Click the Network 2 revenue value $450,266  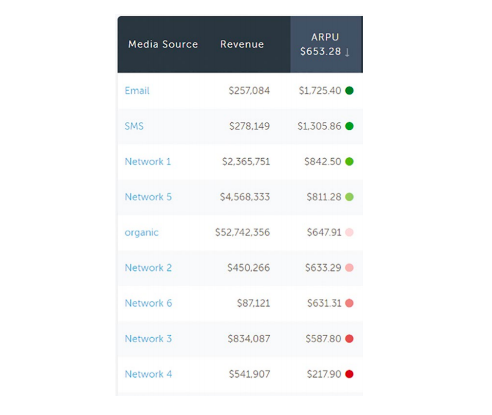pos(249,268)
